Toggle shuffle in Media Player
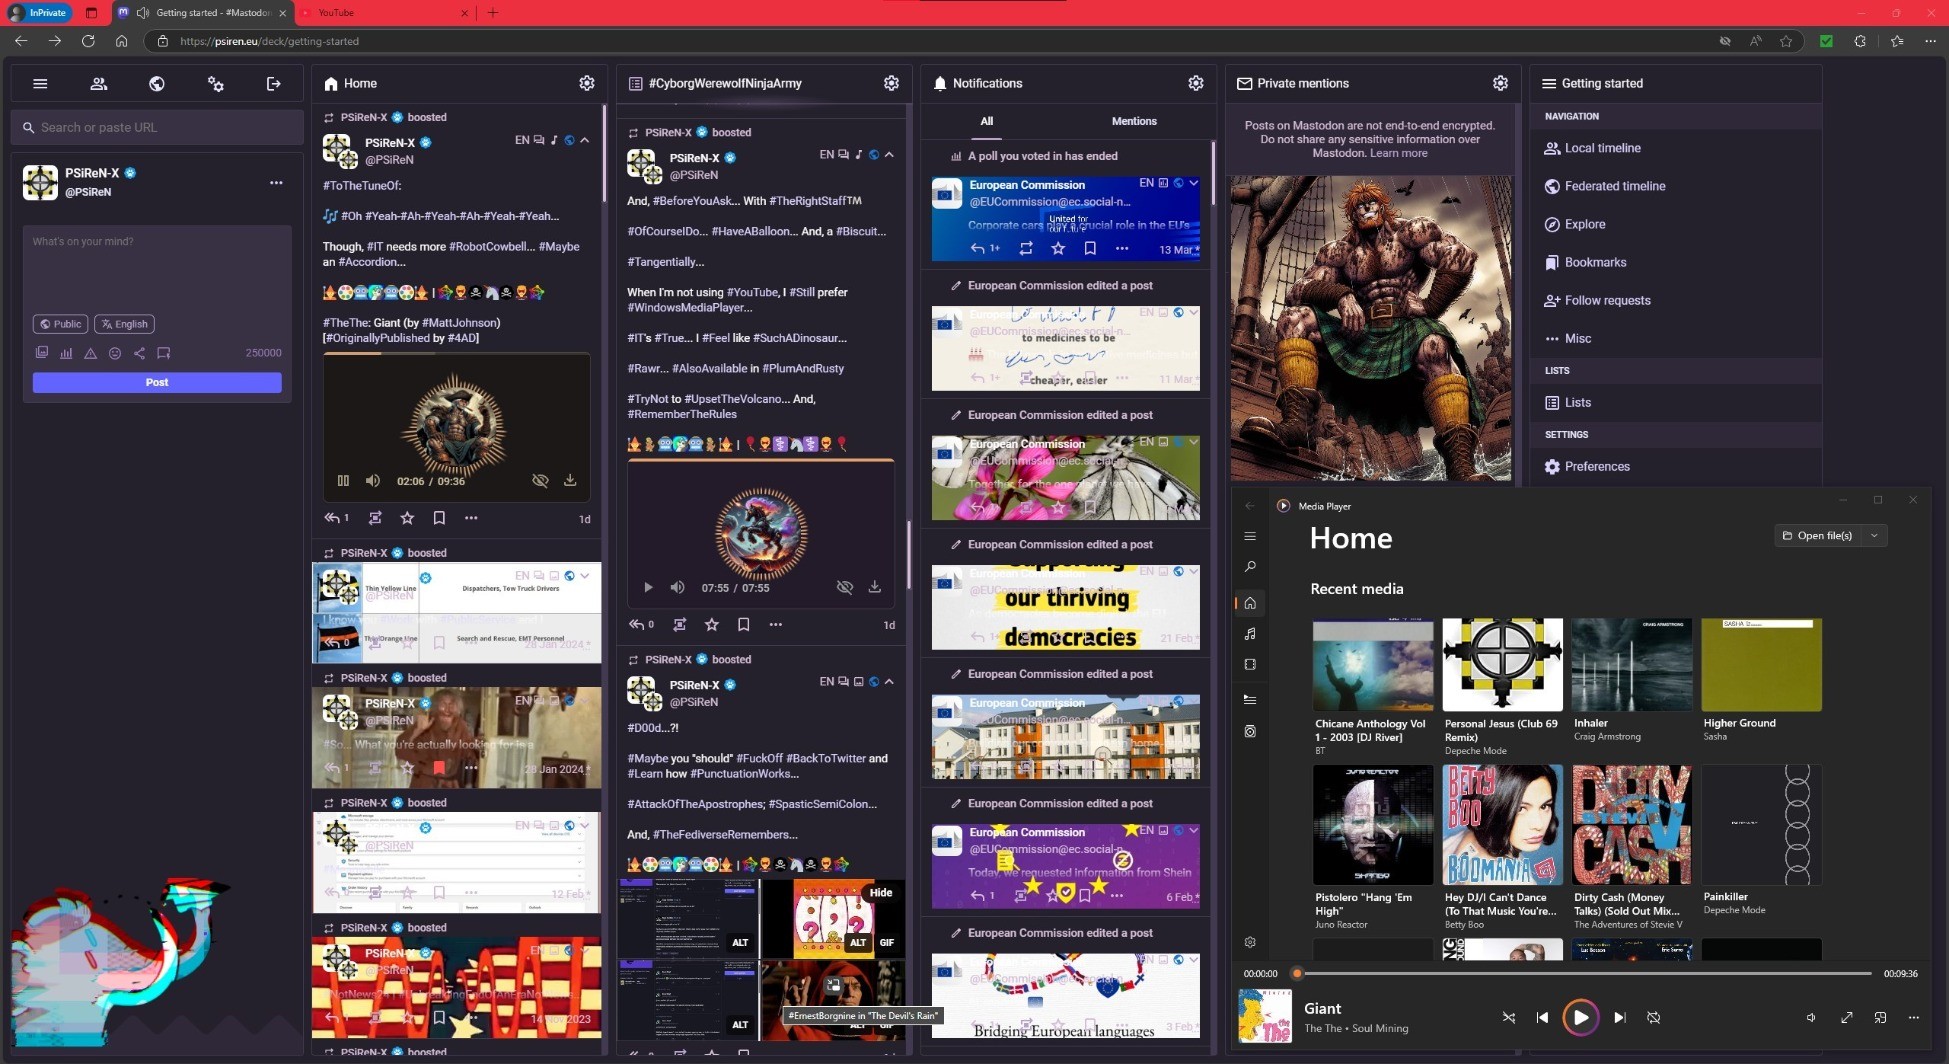This screenshot has height=1064, width=1949. (x=1508, y=1017)
